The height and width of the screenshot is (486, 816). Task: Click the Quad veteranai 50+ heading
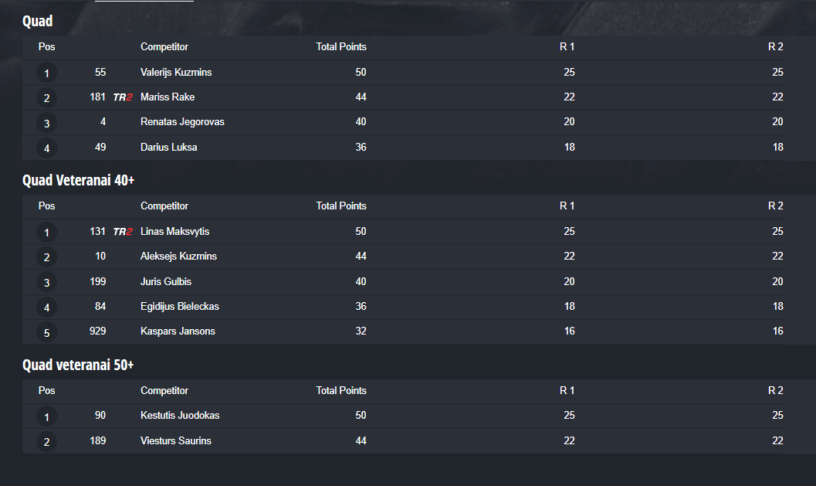tap(78, 365)
